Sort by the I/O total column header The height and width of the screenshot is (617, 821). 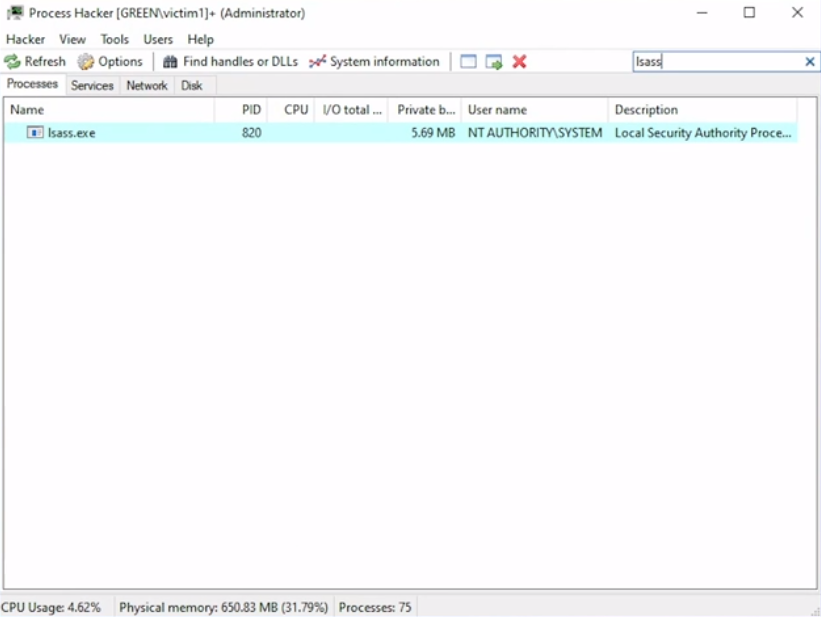point(351,109)
